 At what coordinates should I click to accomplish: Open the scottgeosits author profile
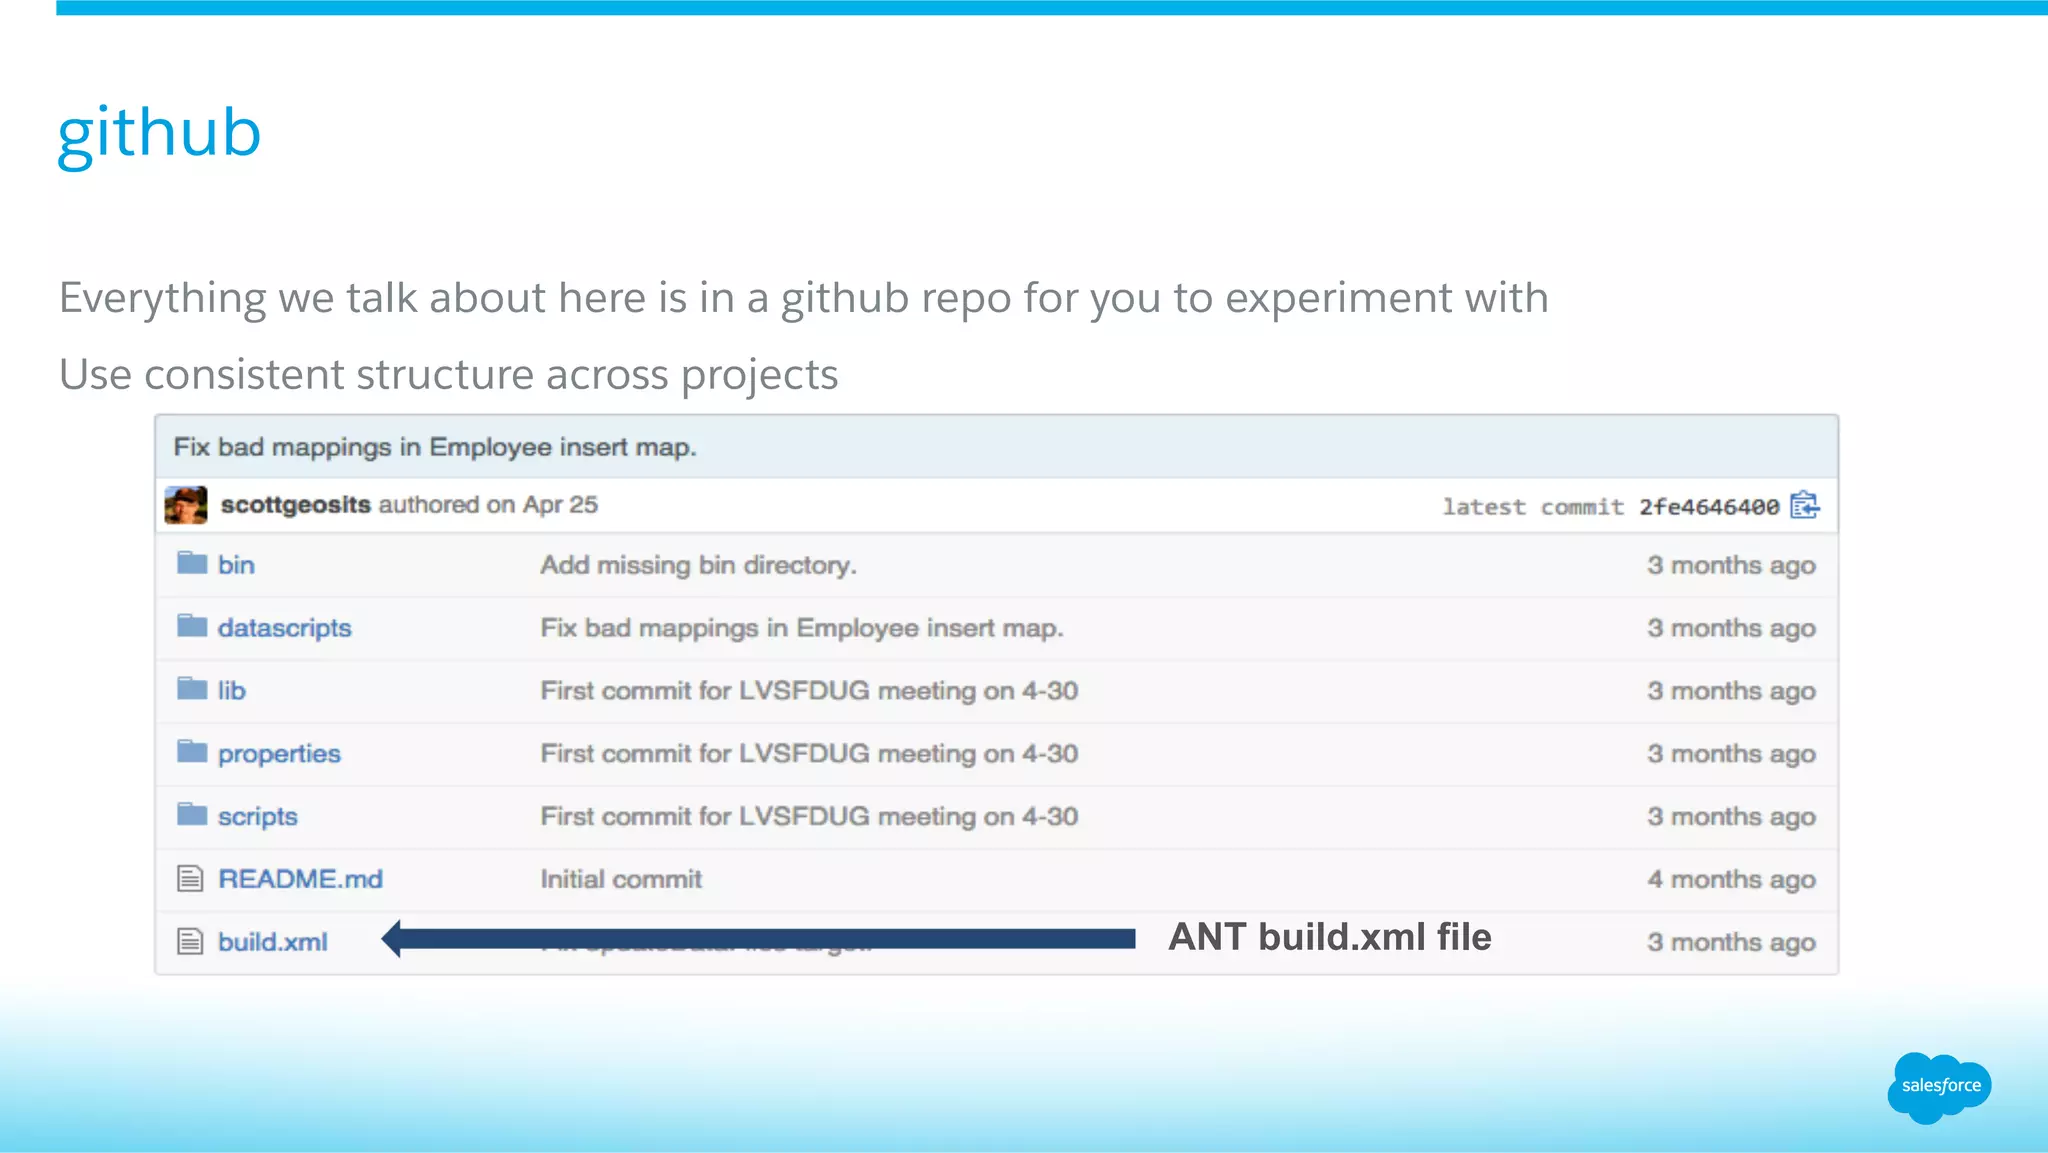296,505
